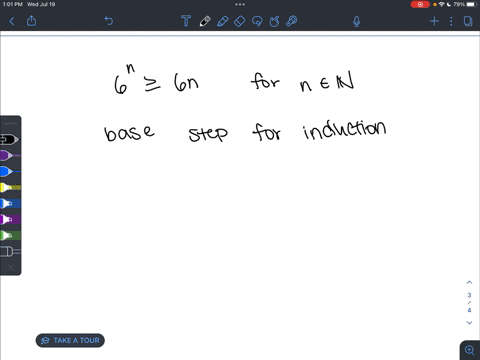Select the Eraser tool
This screenshot has height=360, width=480.
point(240,21)
